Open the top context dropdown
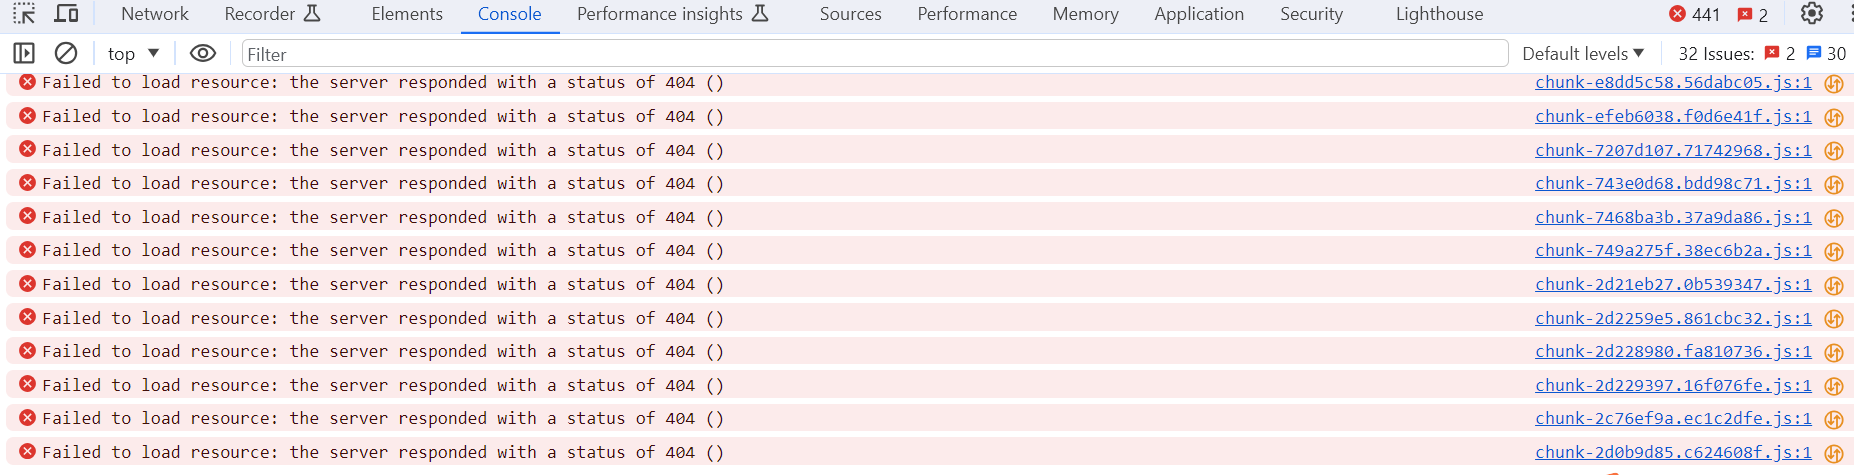Screen dimensions: 1854x475 [x=134, y=54]
